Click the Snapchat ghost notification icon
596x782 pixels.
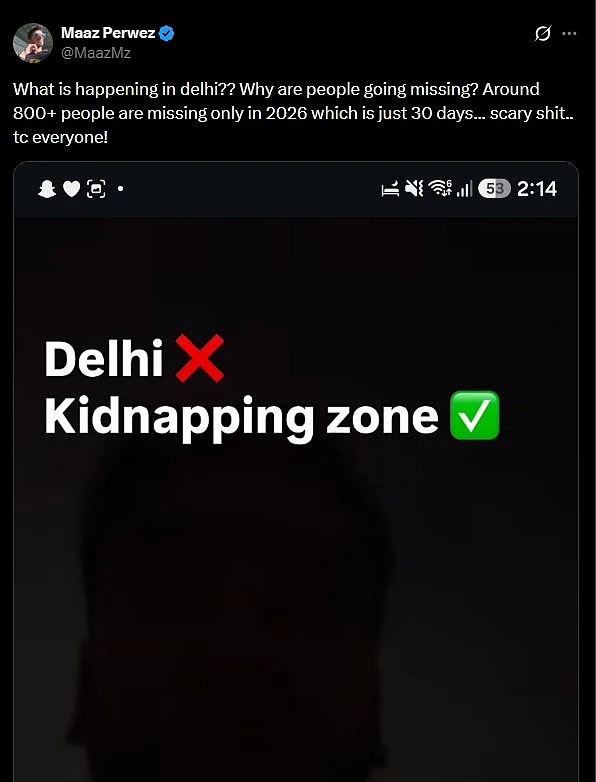pyautogui.click(x=47, y=189)
